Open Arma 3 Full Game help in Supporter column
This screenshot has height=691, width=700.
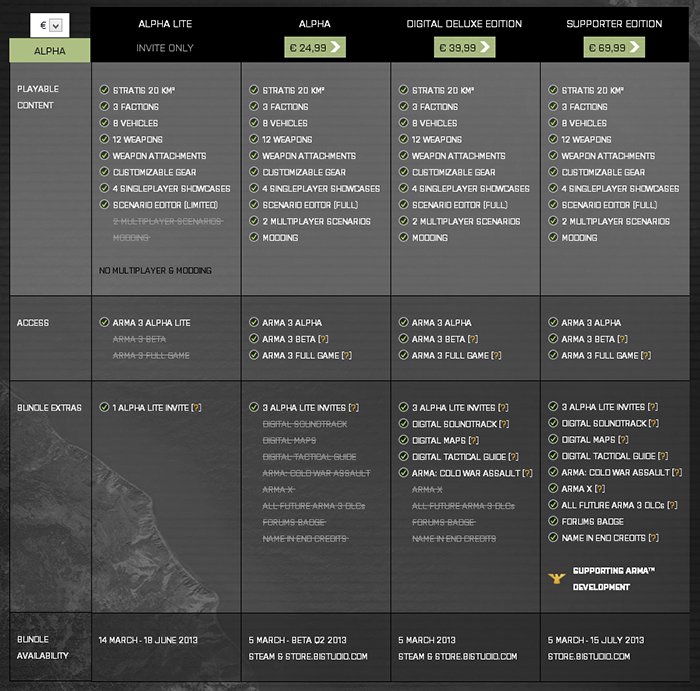(x=646, y=355)
